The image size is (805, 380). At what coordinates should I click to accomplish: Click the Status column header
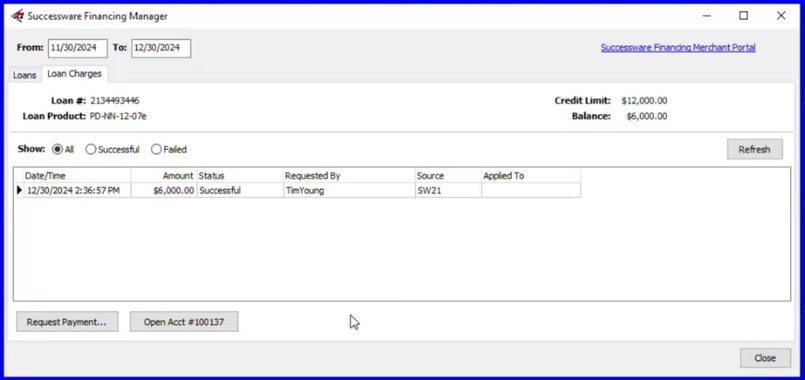pos(240,176)
